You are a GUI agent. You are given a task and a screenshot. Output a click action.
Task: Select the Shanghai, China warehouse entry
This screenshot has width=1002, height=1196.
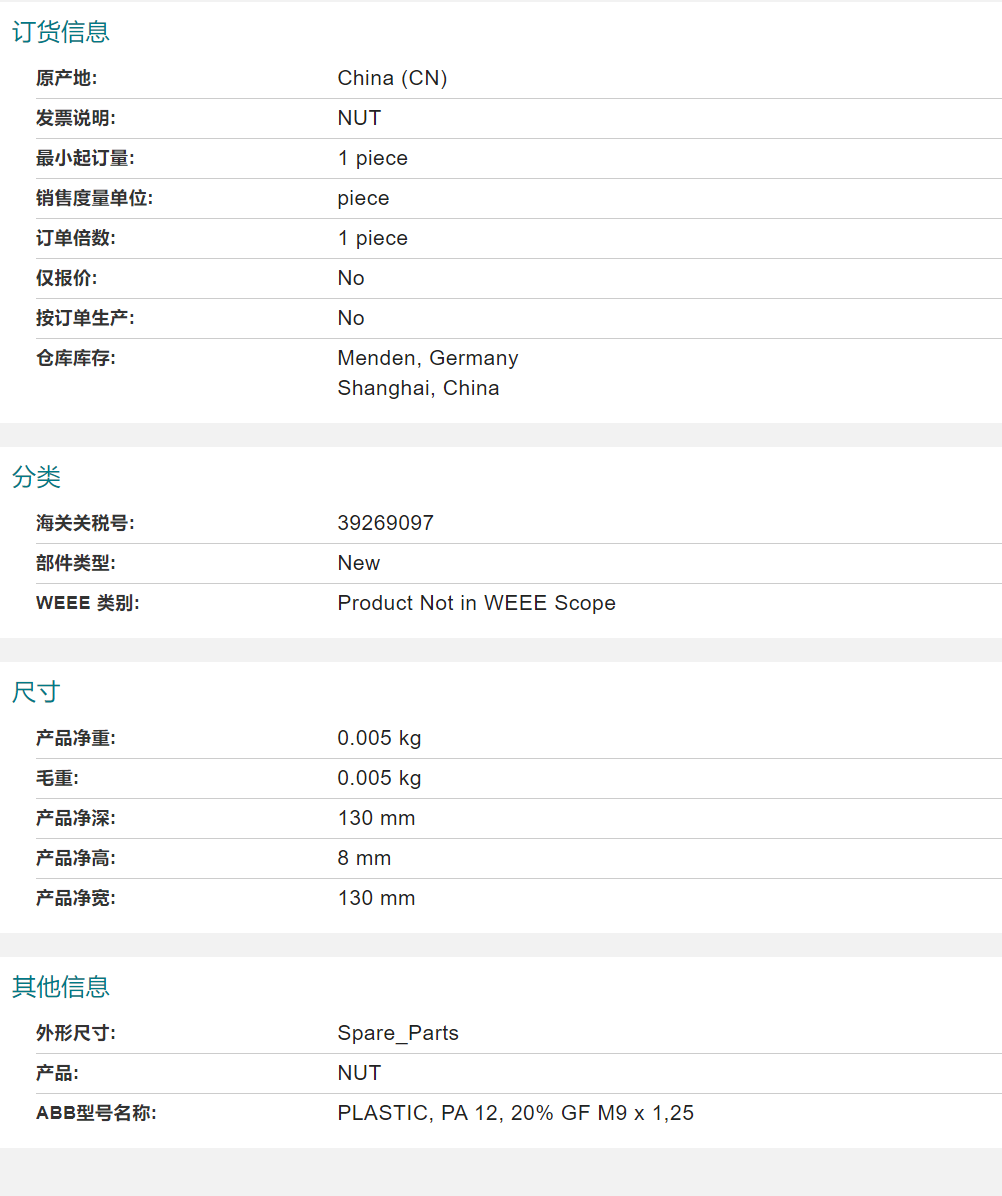418,388
